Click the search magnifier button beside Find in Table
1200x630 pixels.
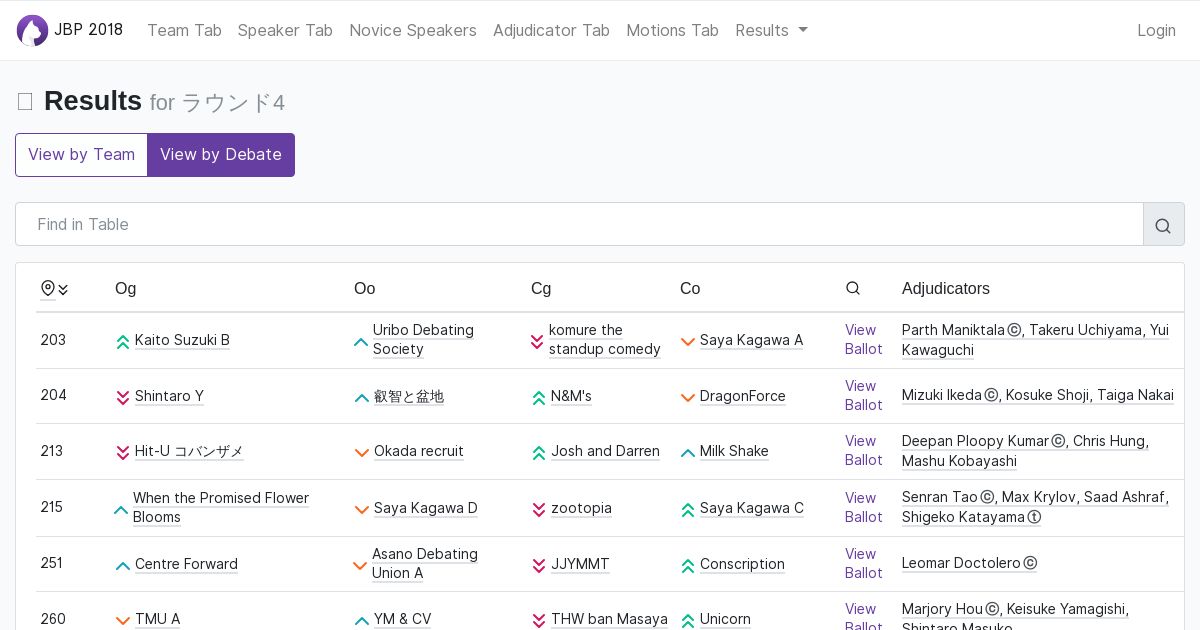click(x=1163, y=225)
